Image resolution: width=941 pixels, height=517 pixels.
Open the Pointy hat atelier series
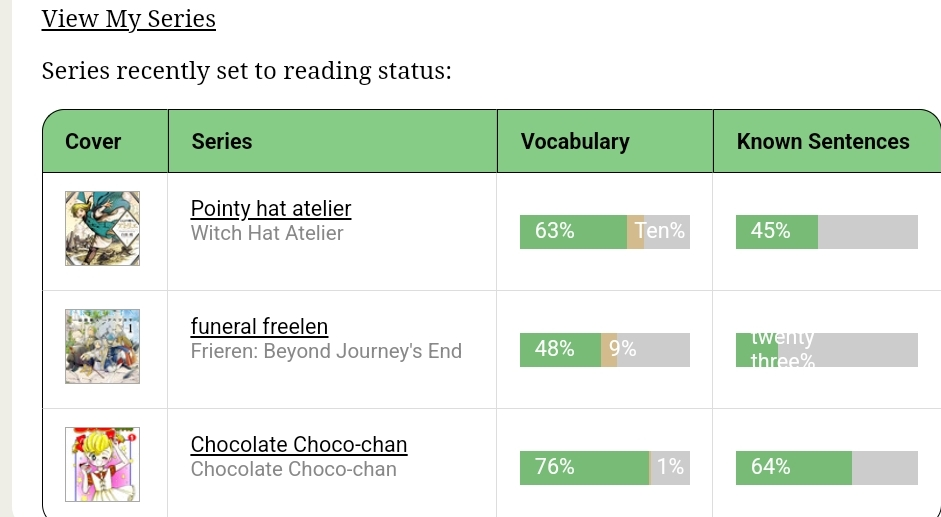click(x=271, y=208)
